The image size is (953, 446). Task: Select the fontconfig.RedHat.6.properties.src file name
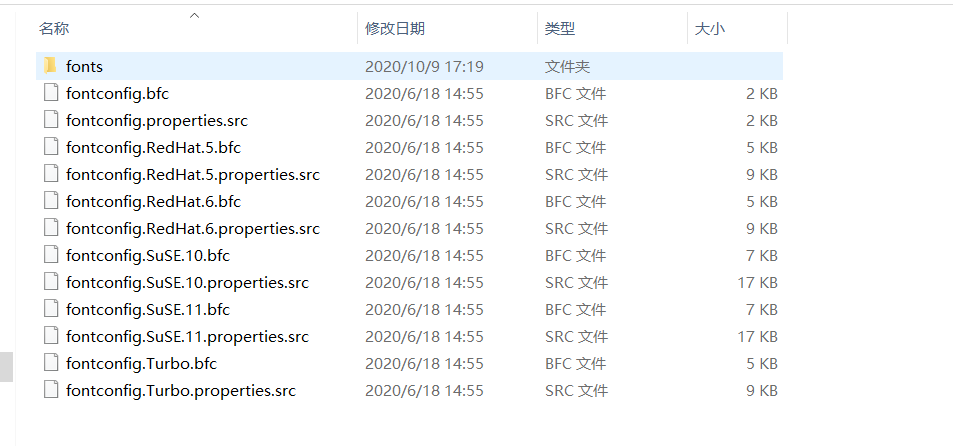pos(193,228)
